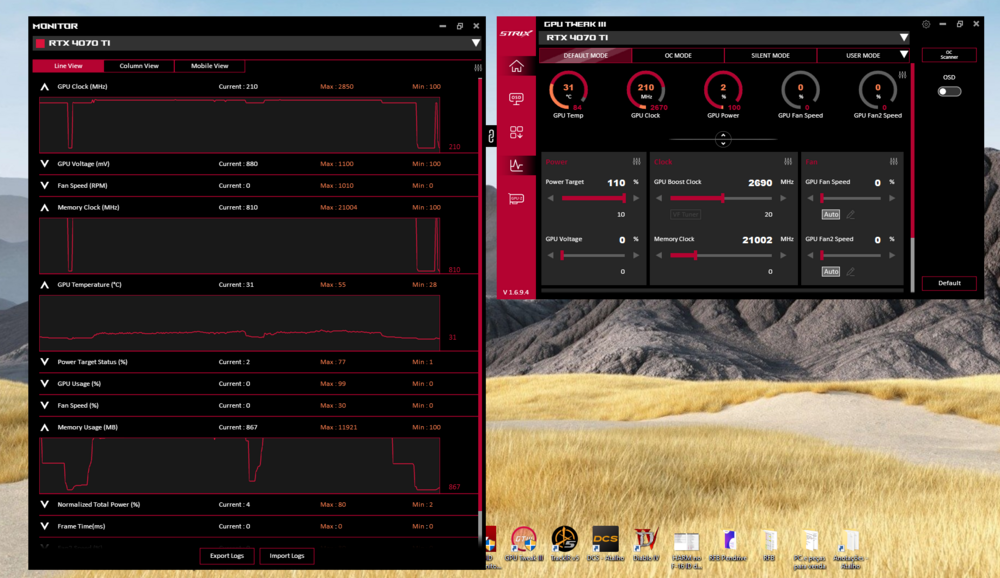Click Export Logs button
Screen dimensions: 1000x578
click(227, 556)
